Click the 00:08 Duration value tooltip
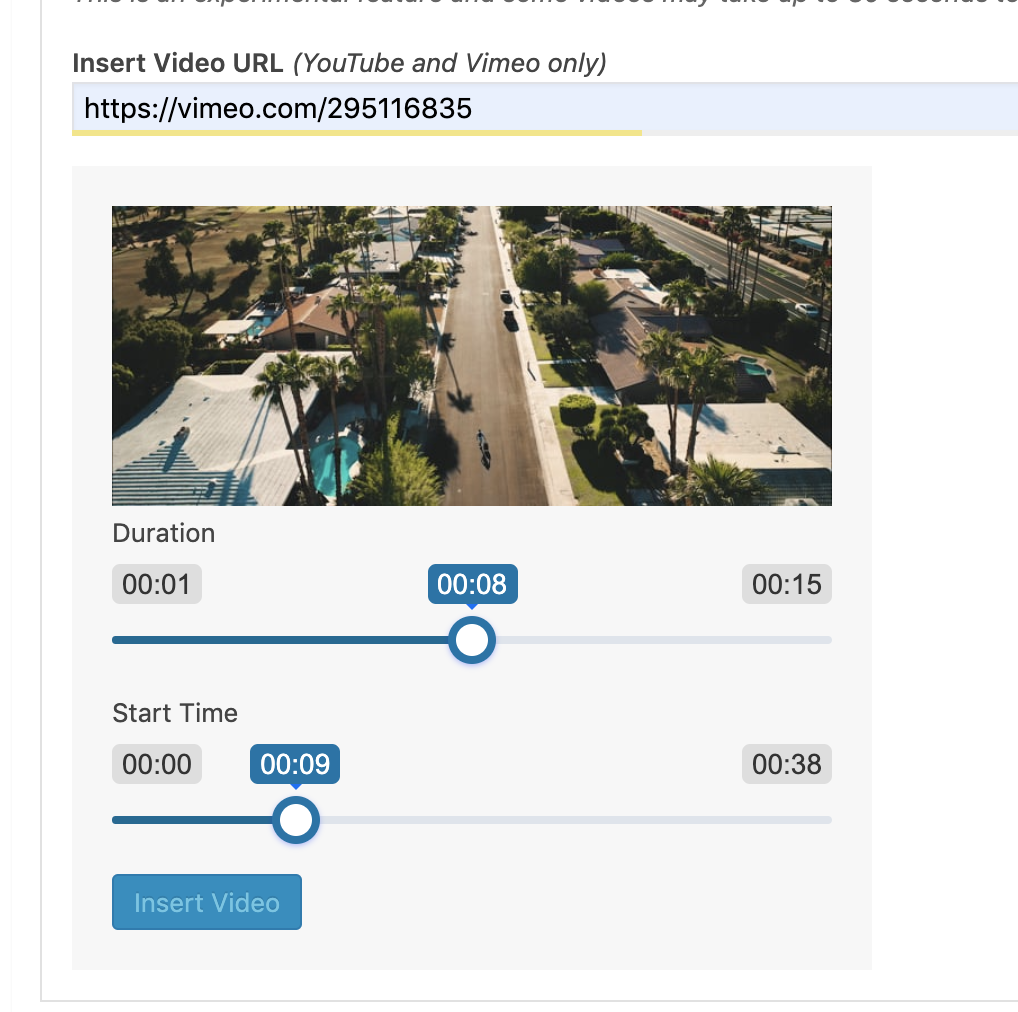Image resolution: width=1018 pixels, height=1012 pixels. [x=472, y=584]
